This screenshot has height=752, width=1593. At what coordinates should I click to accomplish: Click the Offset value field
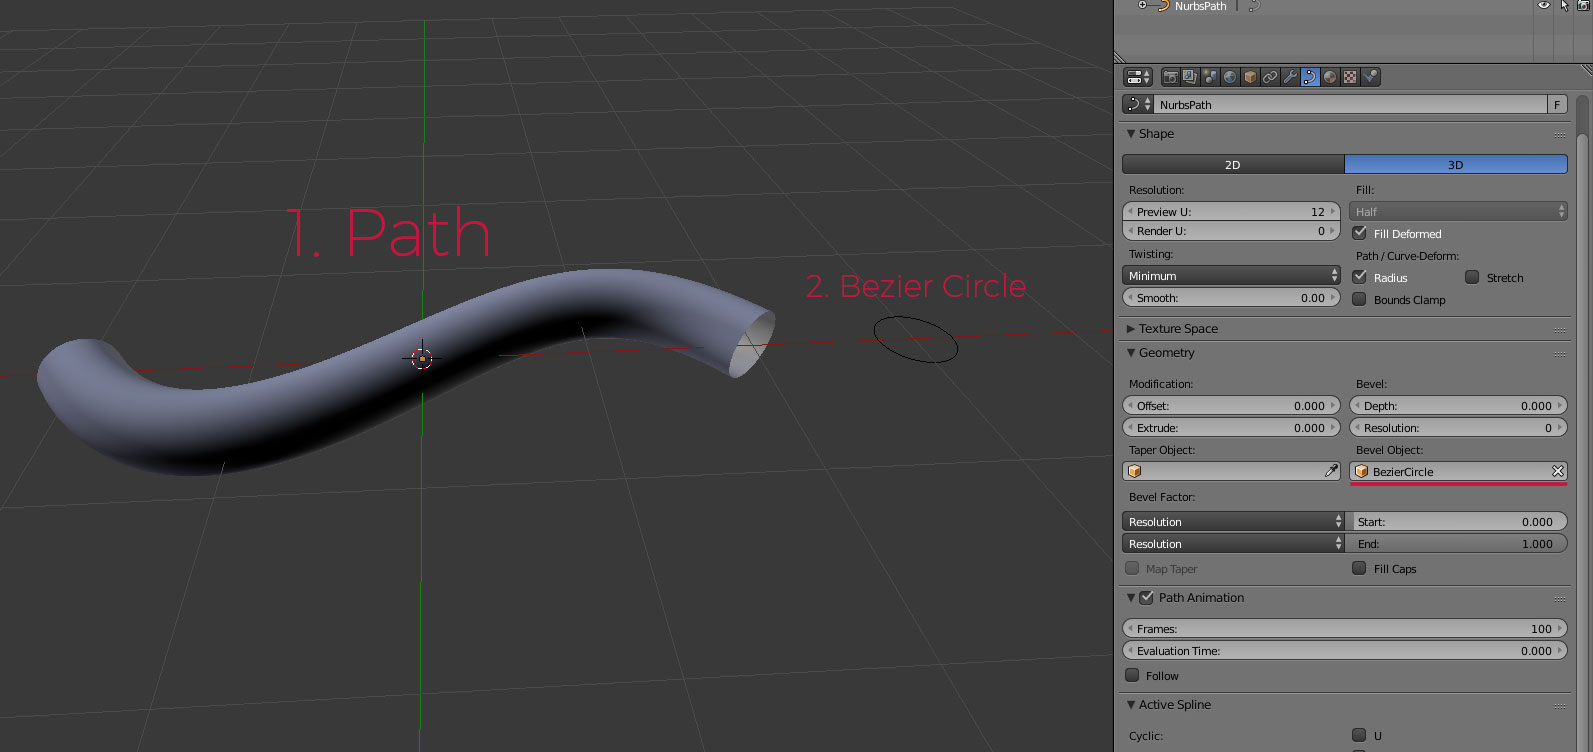pos(1232,406)
